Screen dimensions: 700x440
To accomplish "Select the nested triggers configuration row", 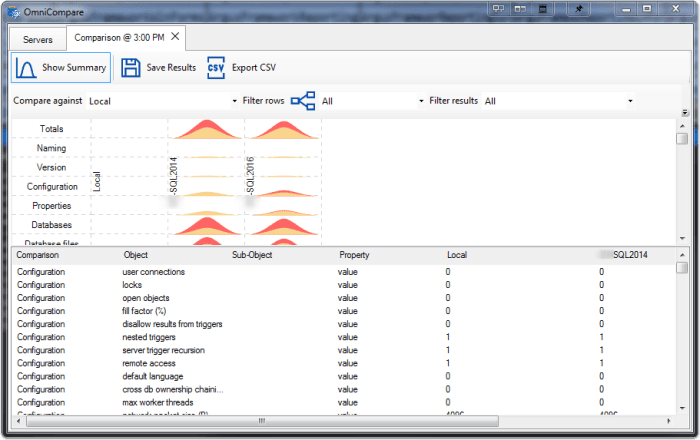I will pos(344,337).
